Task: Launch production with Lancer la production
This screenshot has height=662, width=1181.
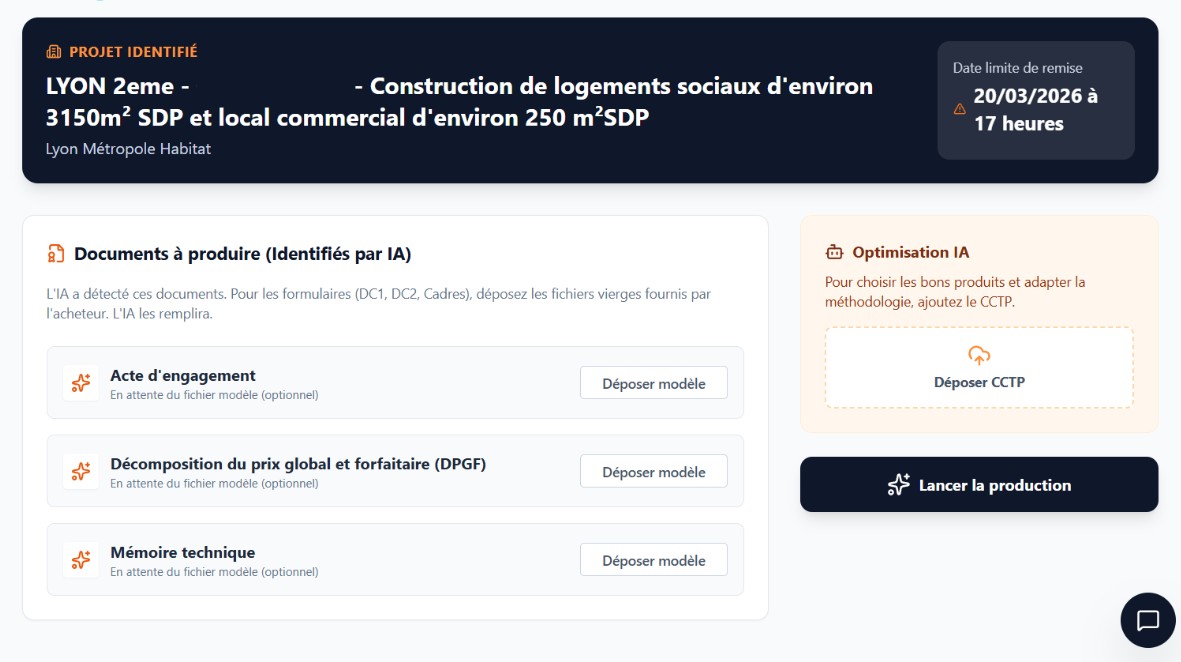Action: (x=979, y=484)
